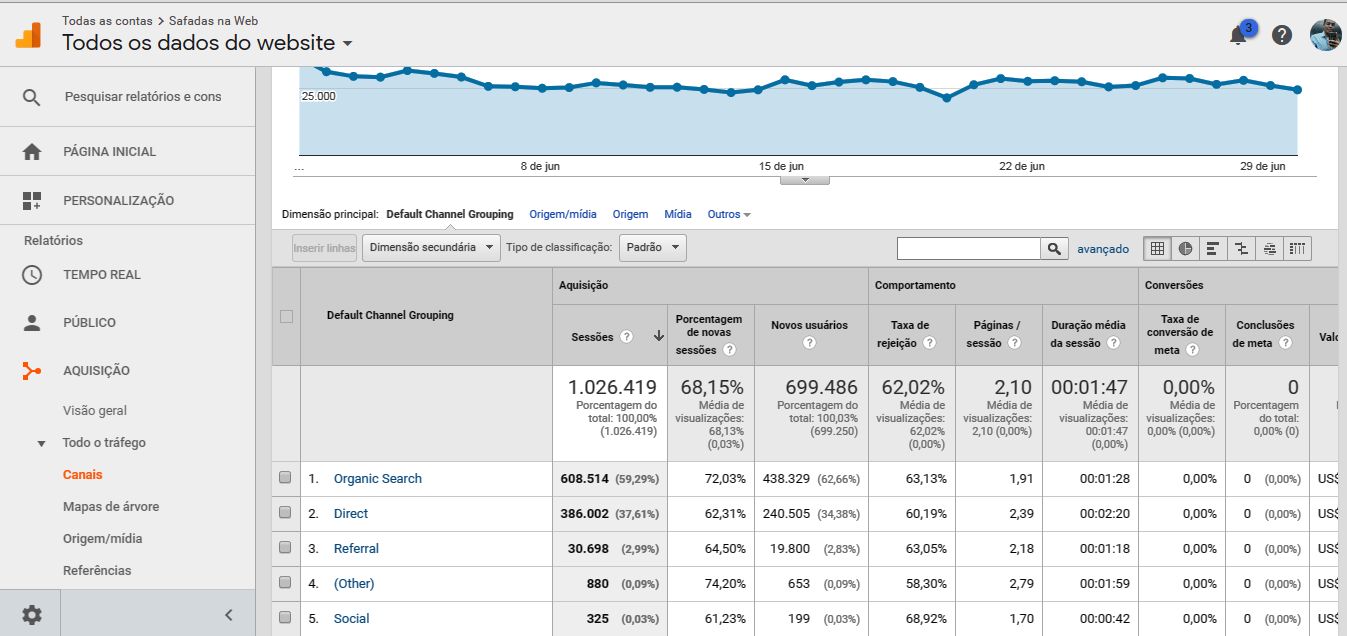
Task: Click the table search magnifier button
Action: 1054,248
